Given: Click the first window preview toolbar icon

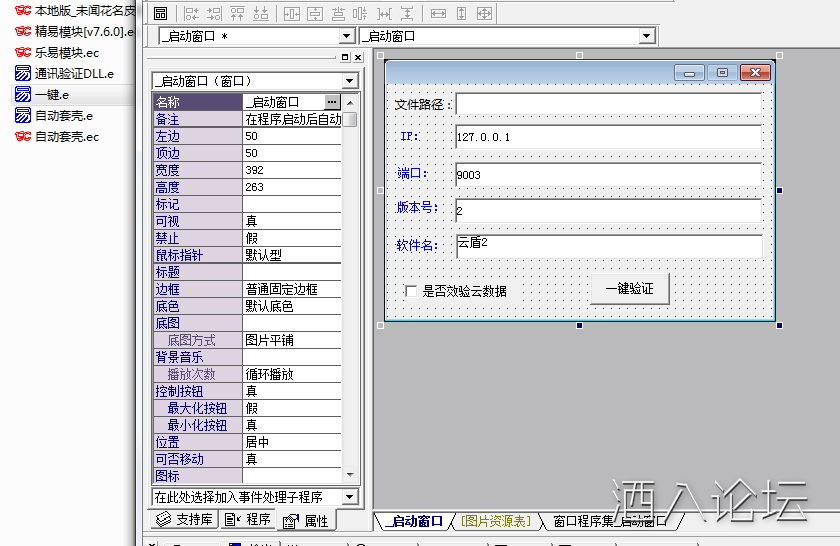Looking at the screenshot, I should tap(160, 14).
